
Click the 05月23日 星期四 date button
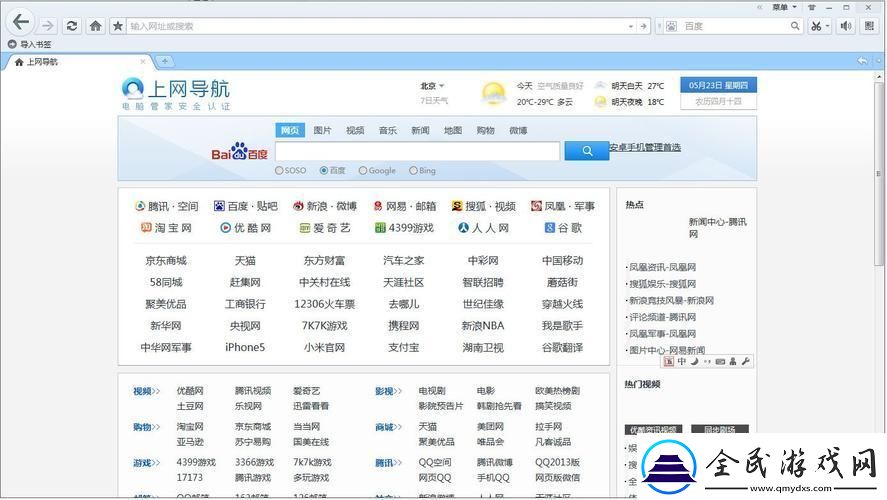tap(718, 85)
